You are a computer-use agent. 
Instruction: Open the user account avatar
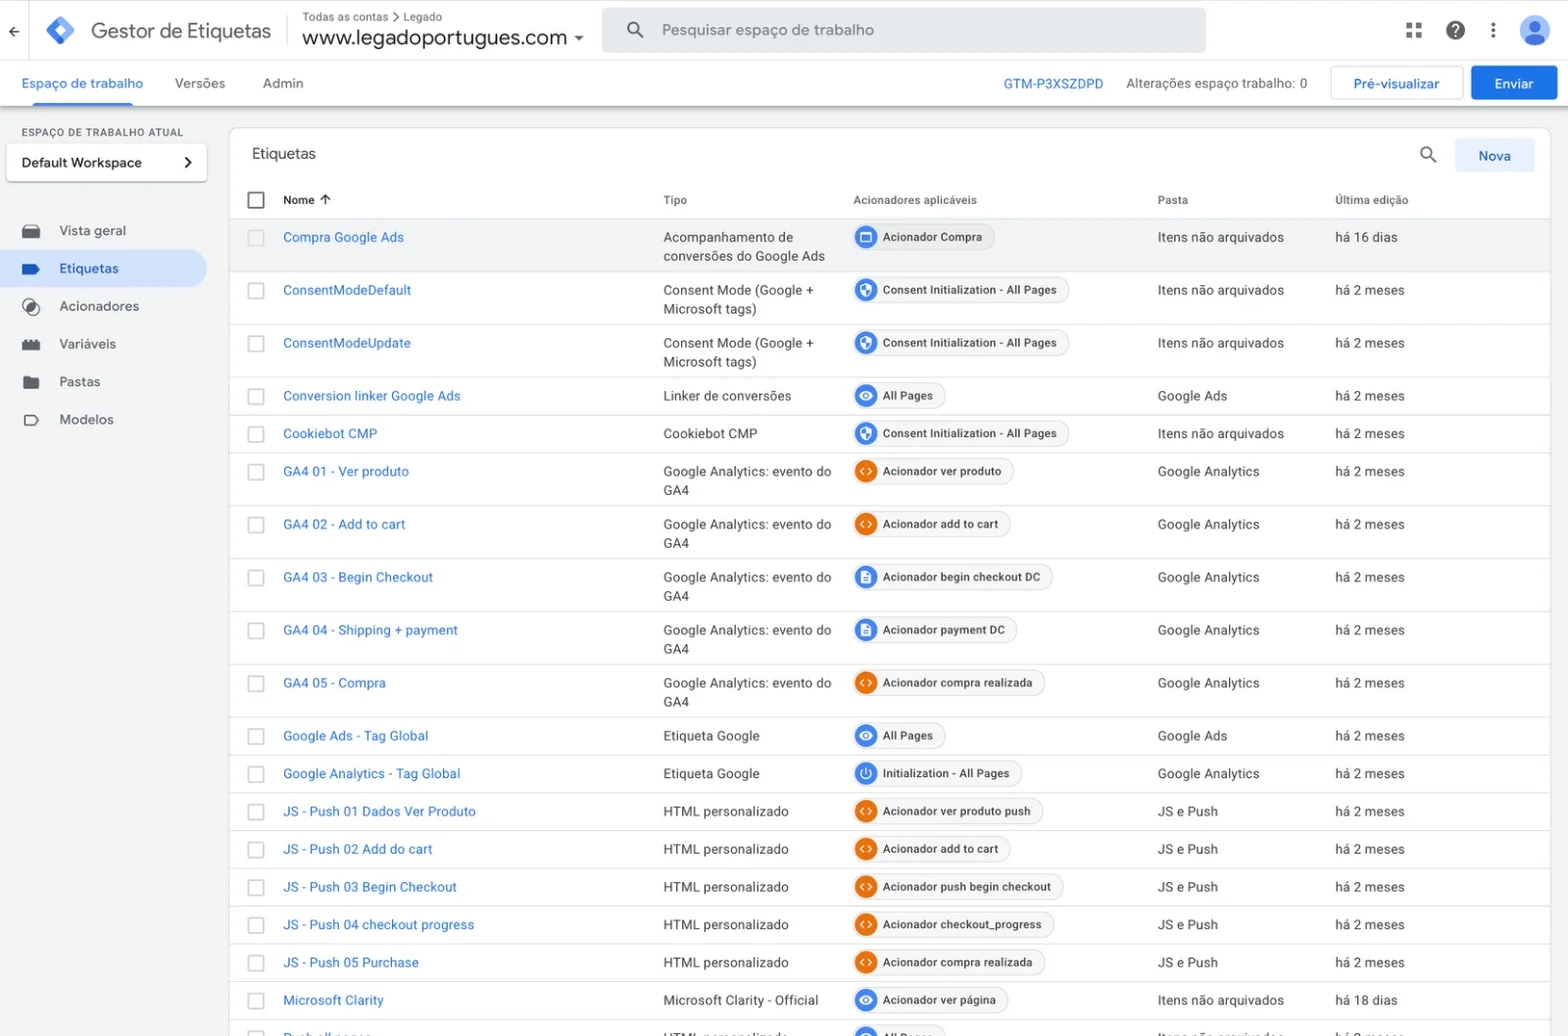click(x=1534, y=30)
